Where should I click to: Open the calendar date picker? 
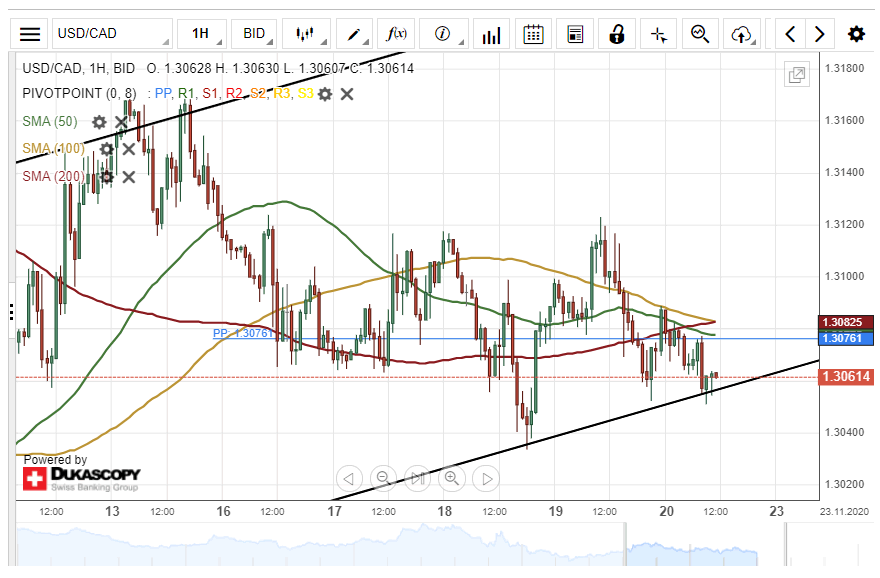(533, 34)
